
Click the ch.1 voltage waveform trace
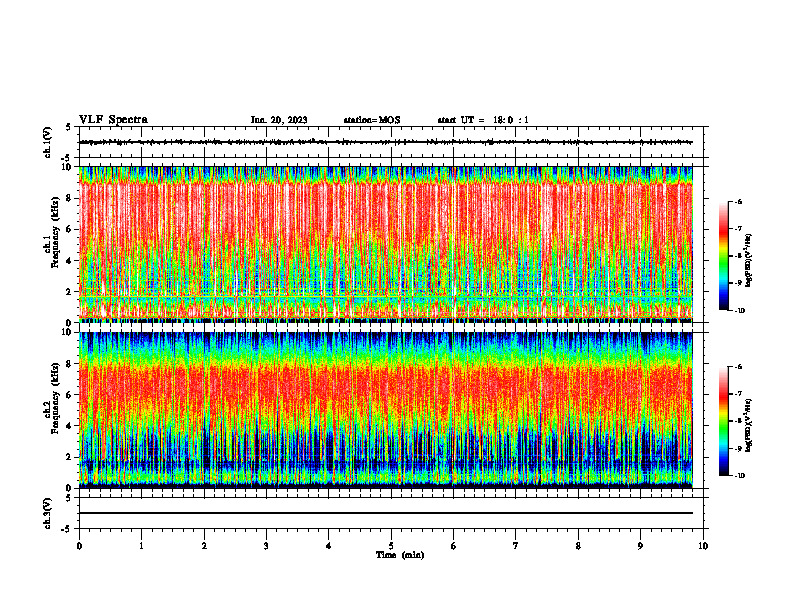coord(386,142)
